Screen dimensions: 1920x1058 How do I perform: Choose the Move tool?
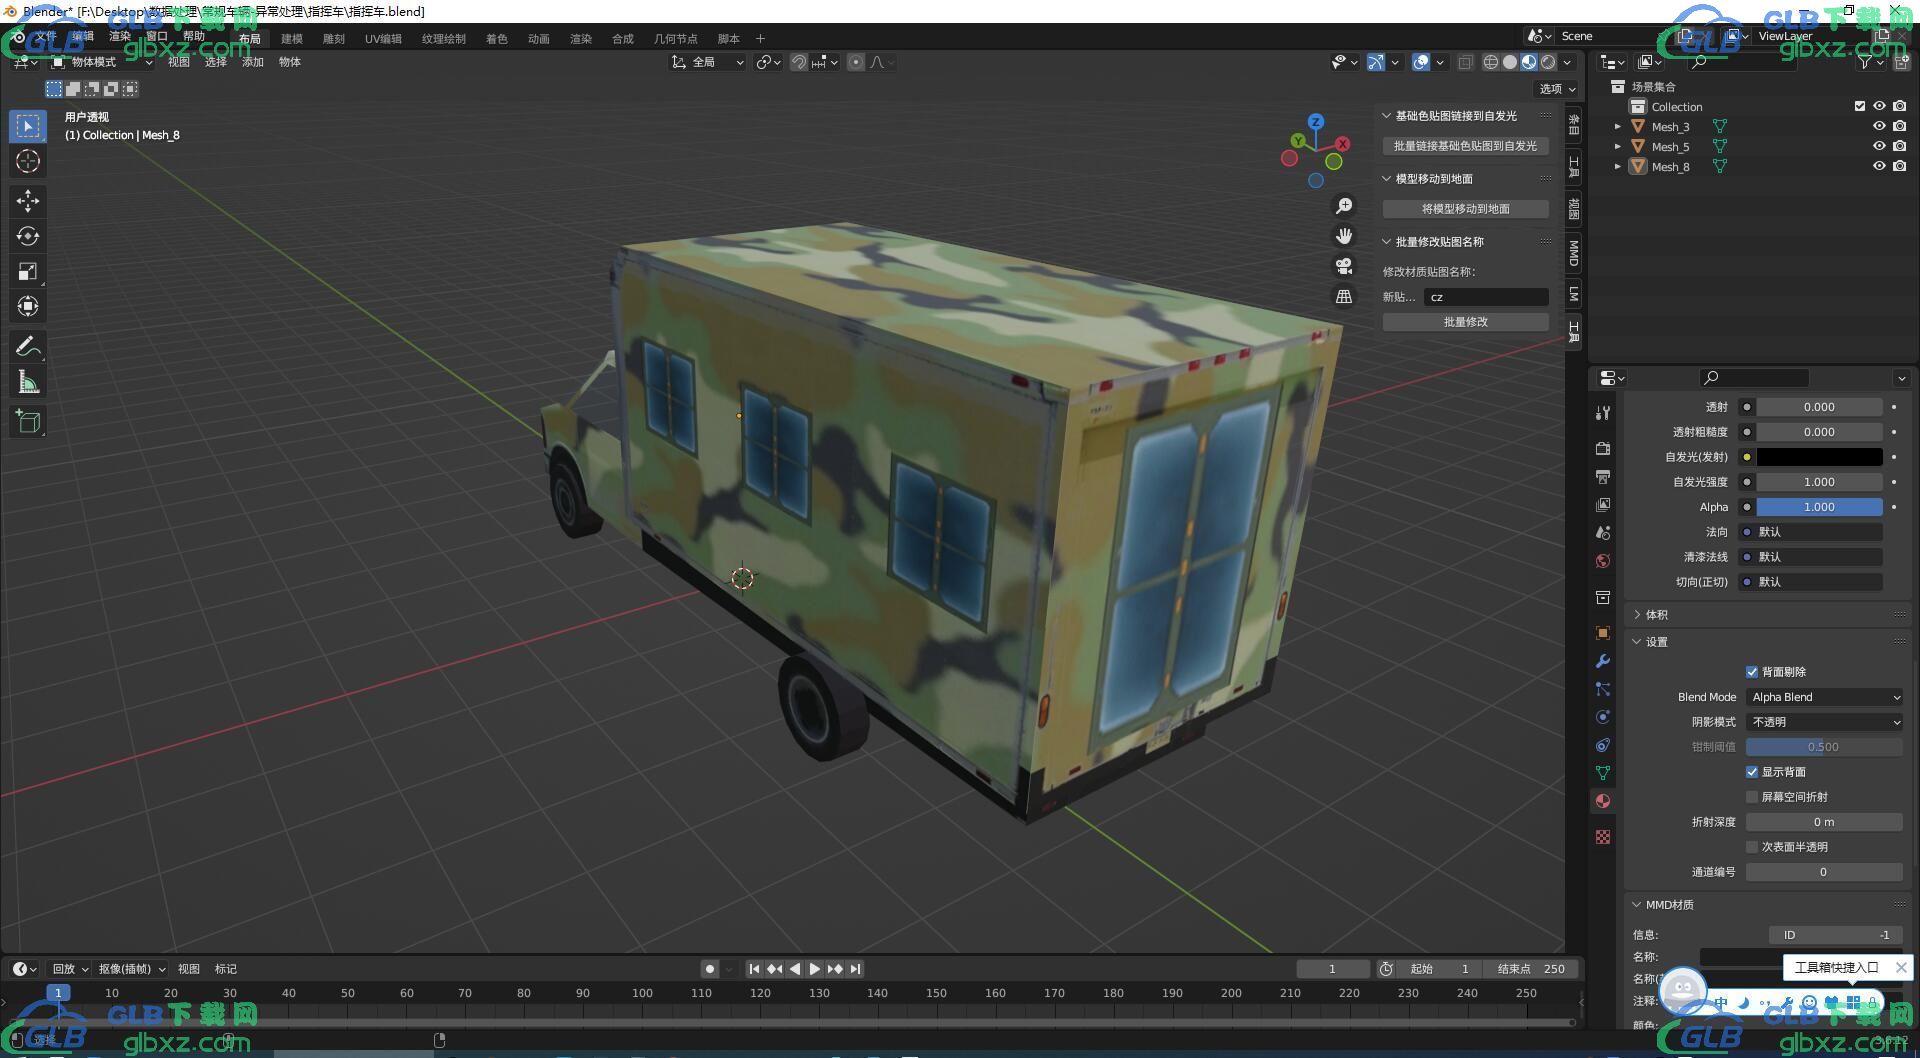point(28,201)
